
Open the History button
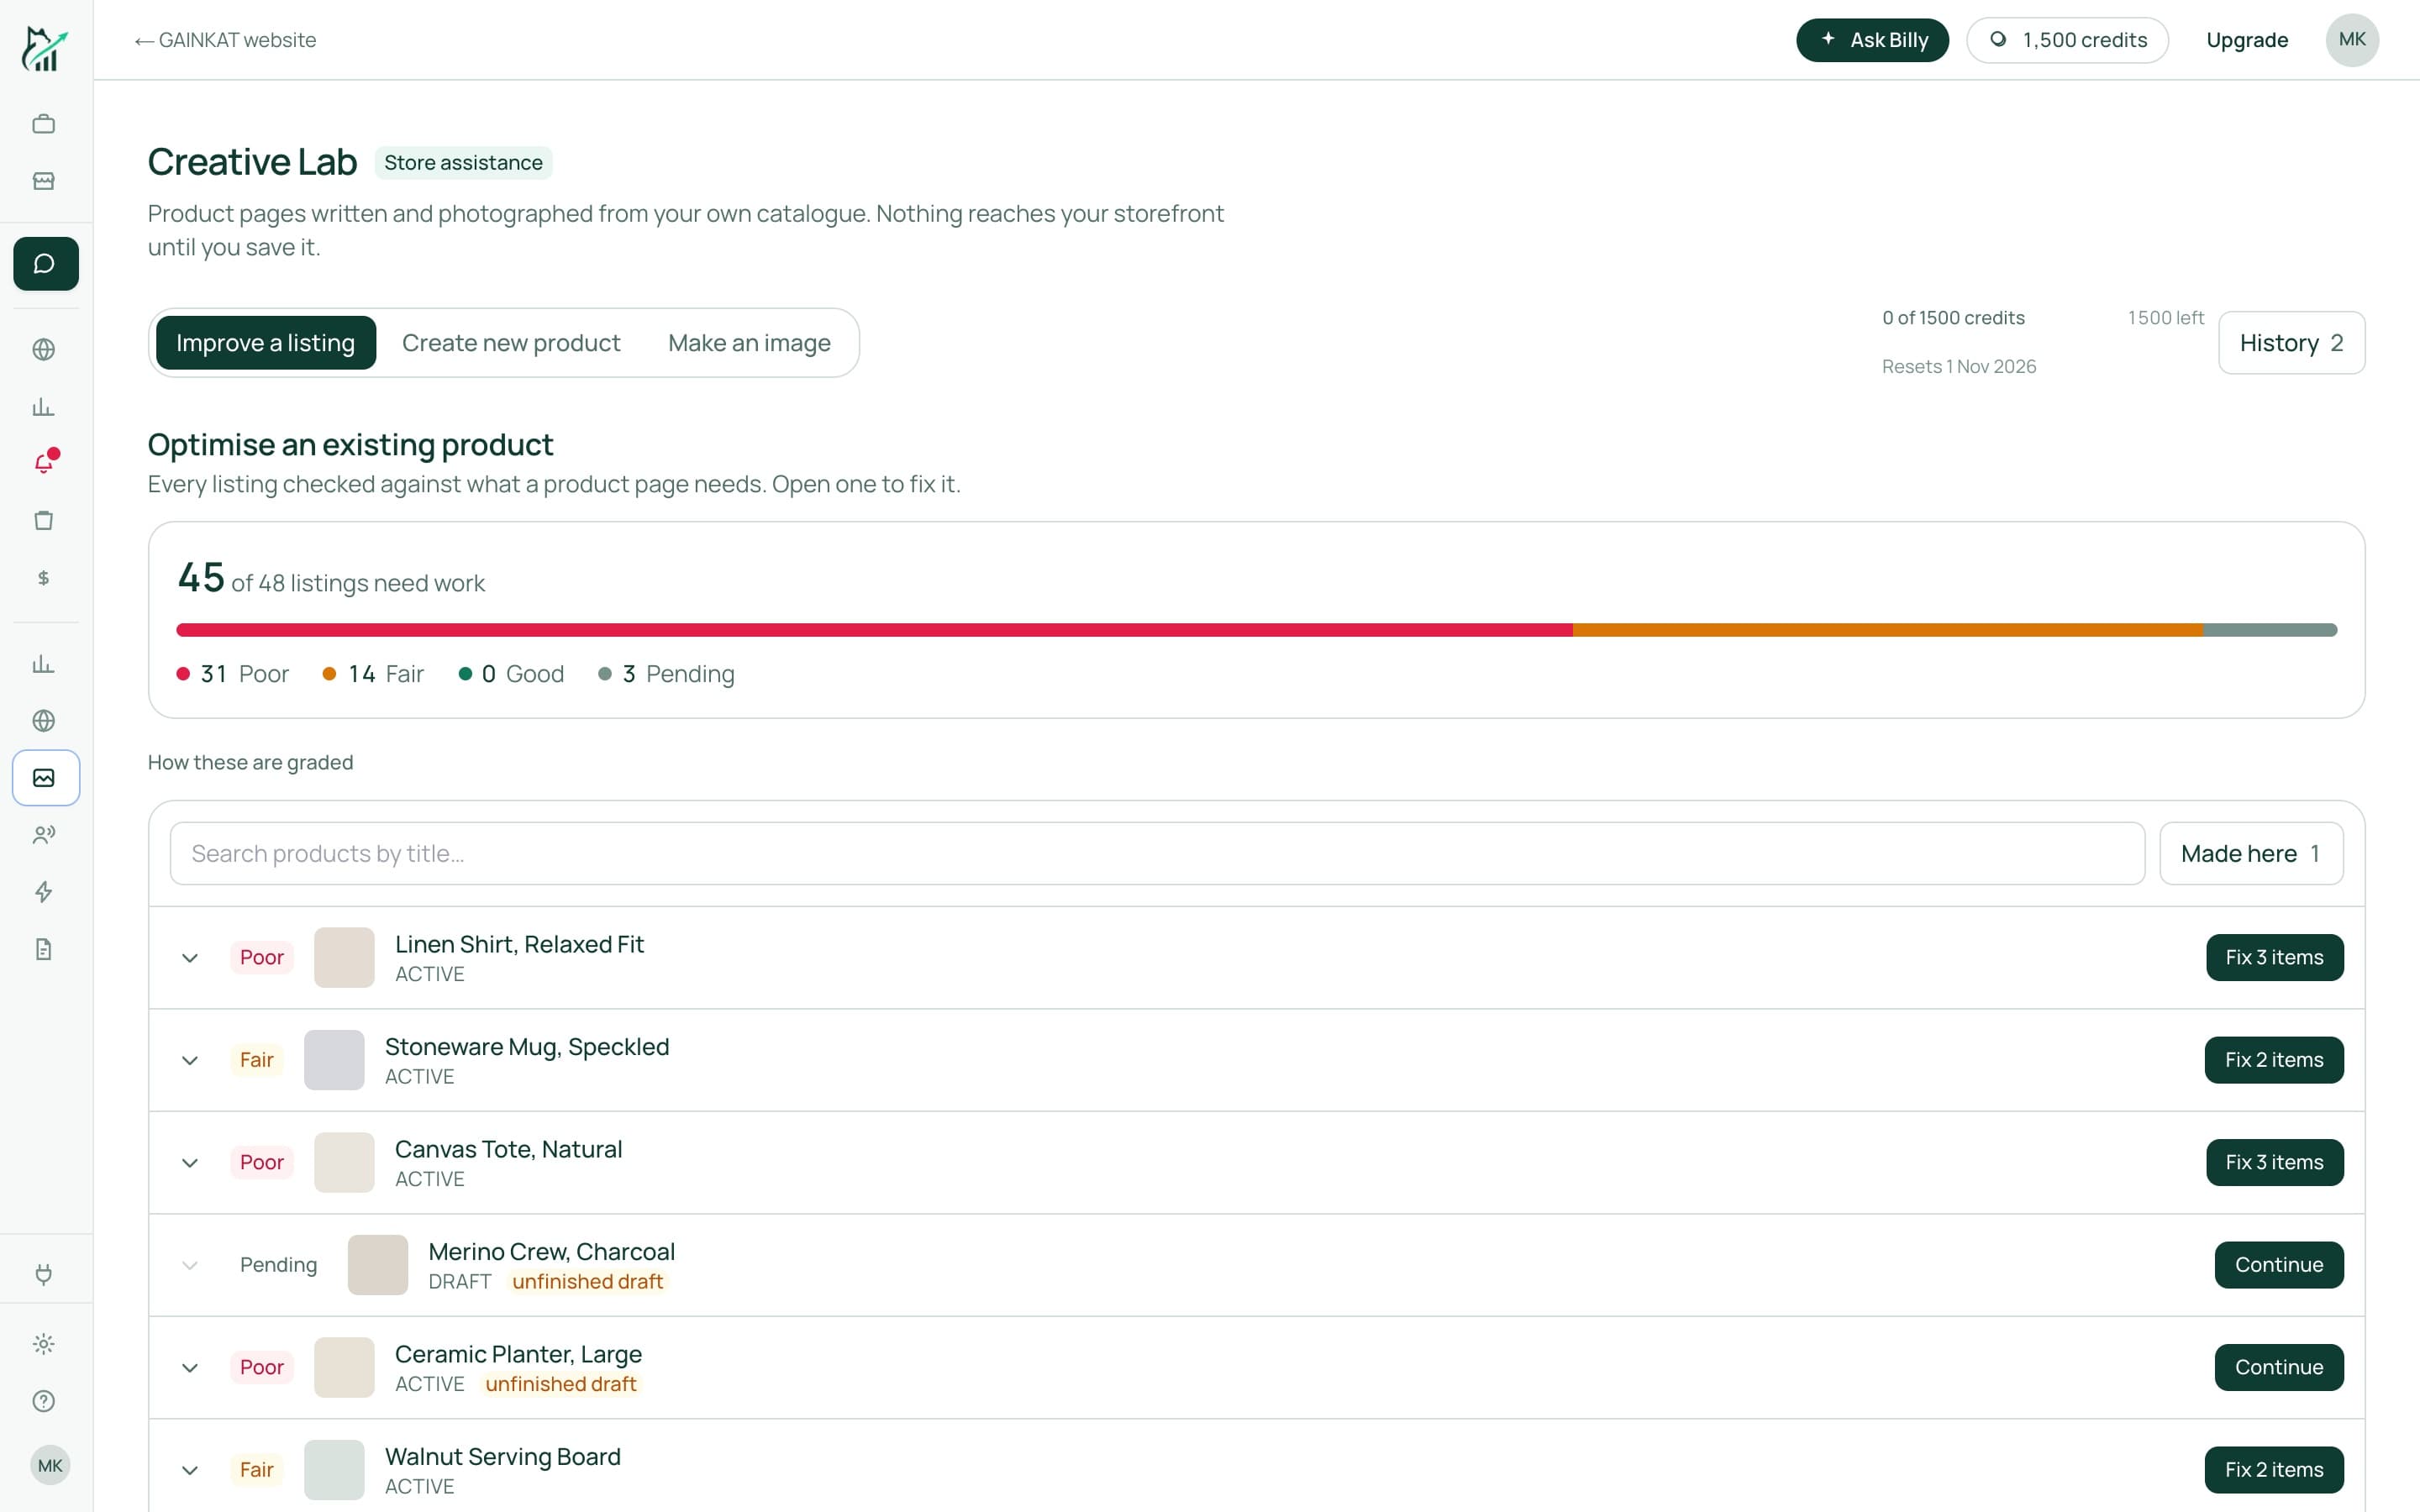pos(2291,343)
